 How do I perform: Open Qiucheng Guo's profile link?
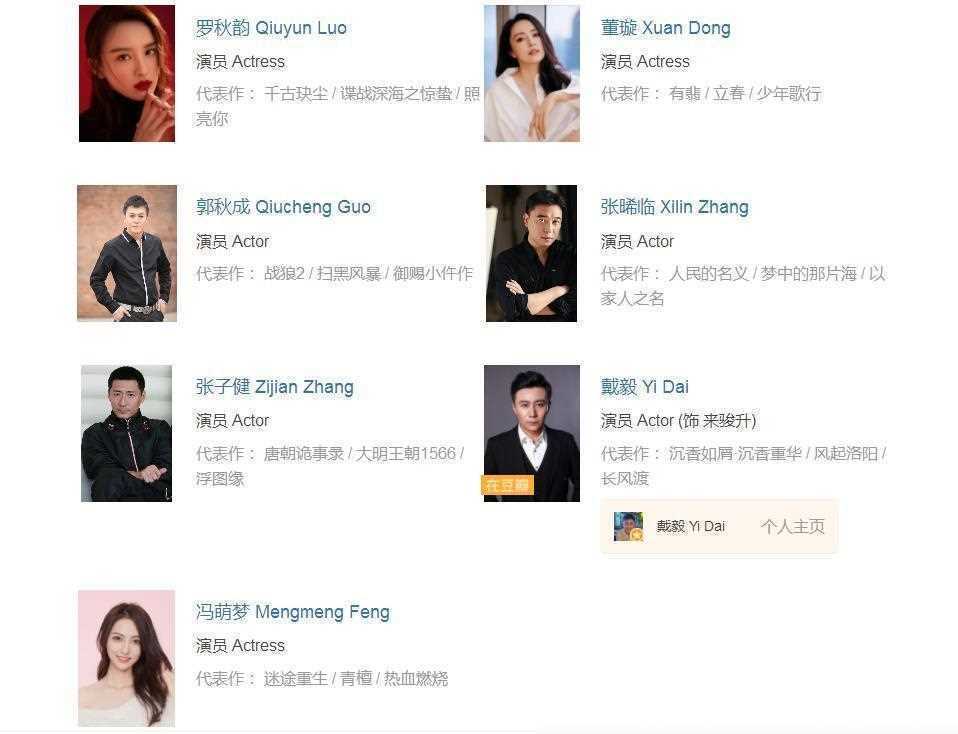283,207
